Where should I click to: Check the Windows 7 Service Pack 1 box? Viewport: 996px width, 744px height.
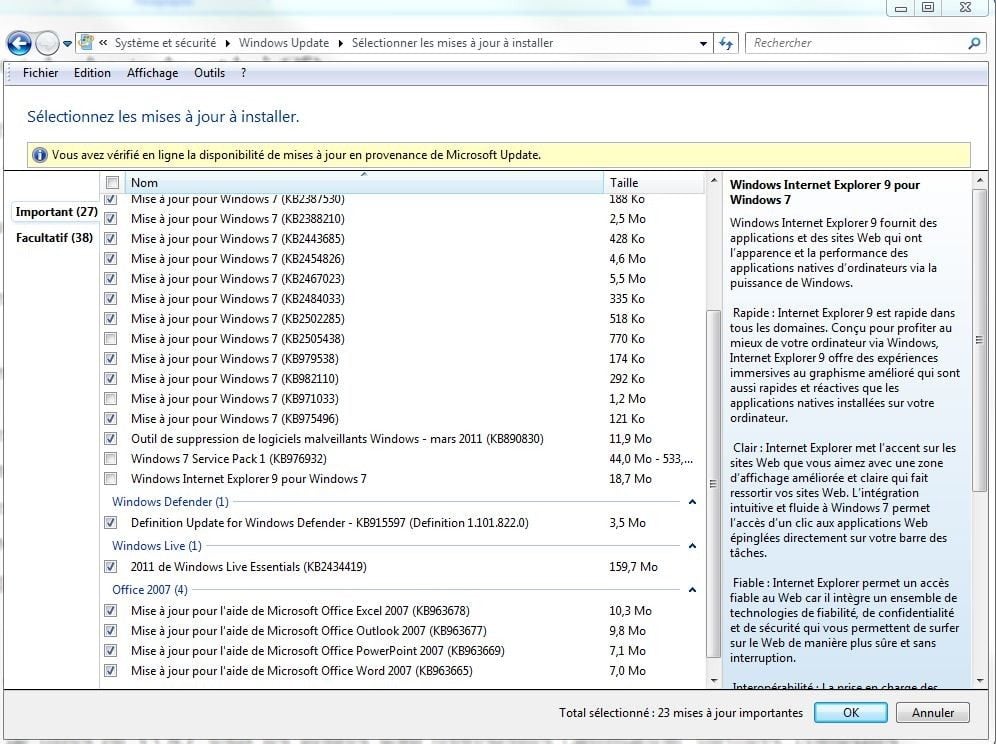pyautogui.click(x=111, y=459)
